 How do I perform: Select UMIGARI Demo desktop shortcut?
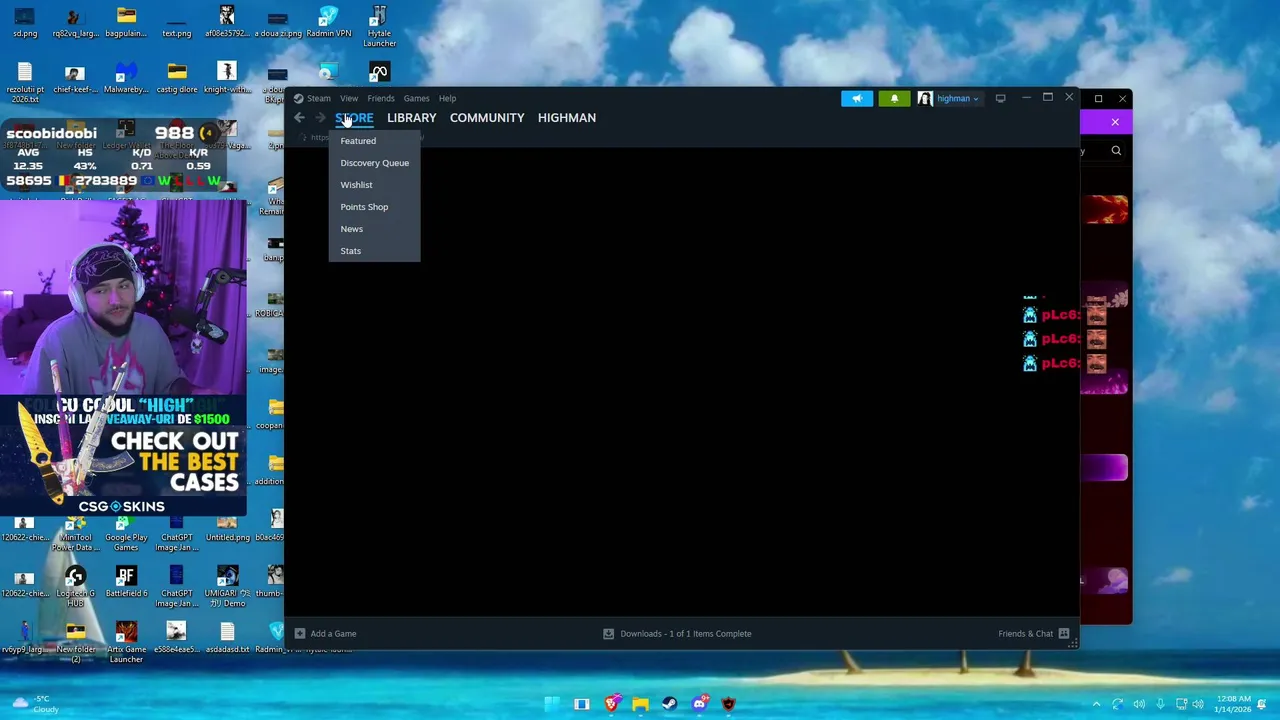[227, 588]
